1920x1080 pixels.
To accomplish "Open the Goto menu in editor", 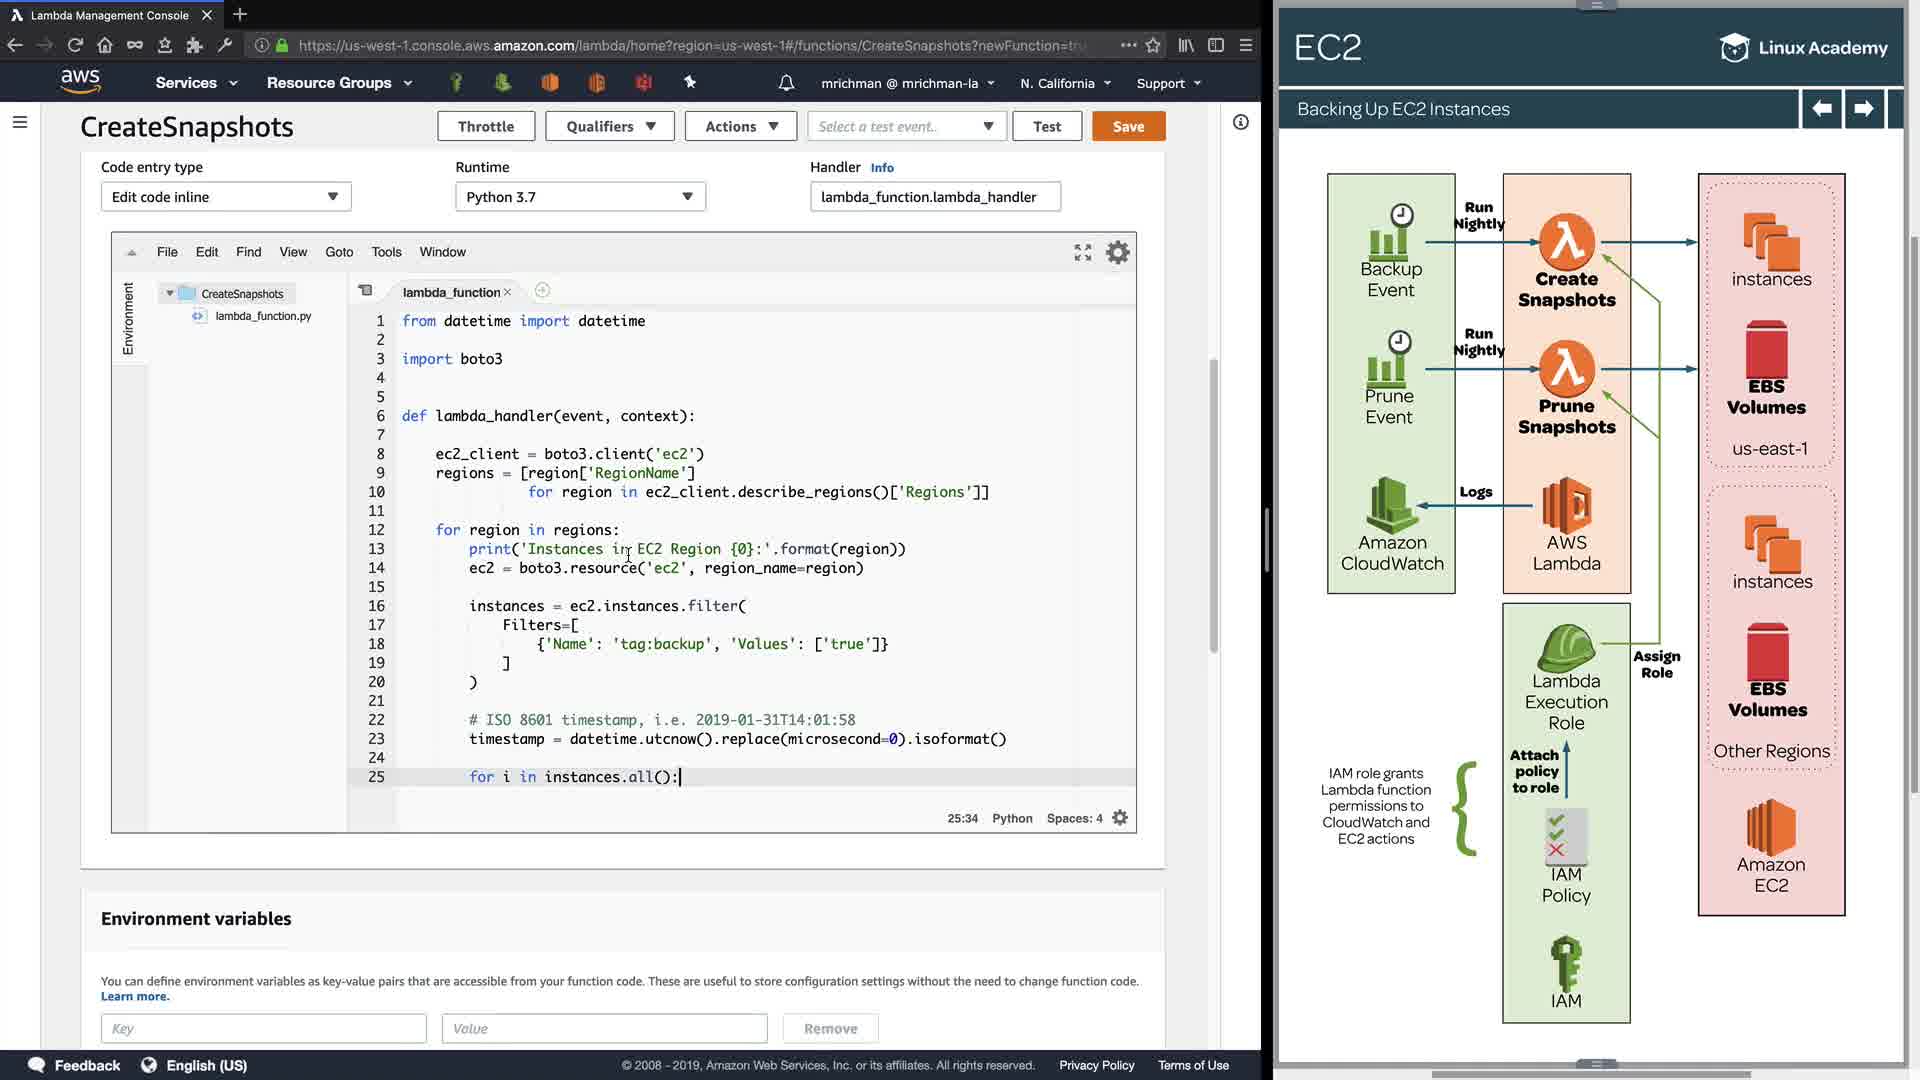I will pyautogui.click(x=339, y=253).
